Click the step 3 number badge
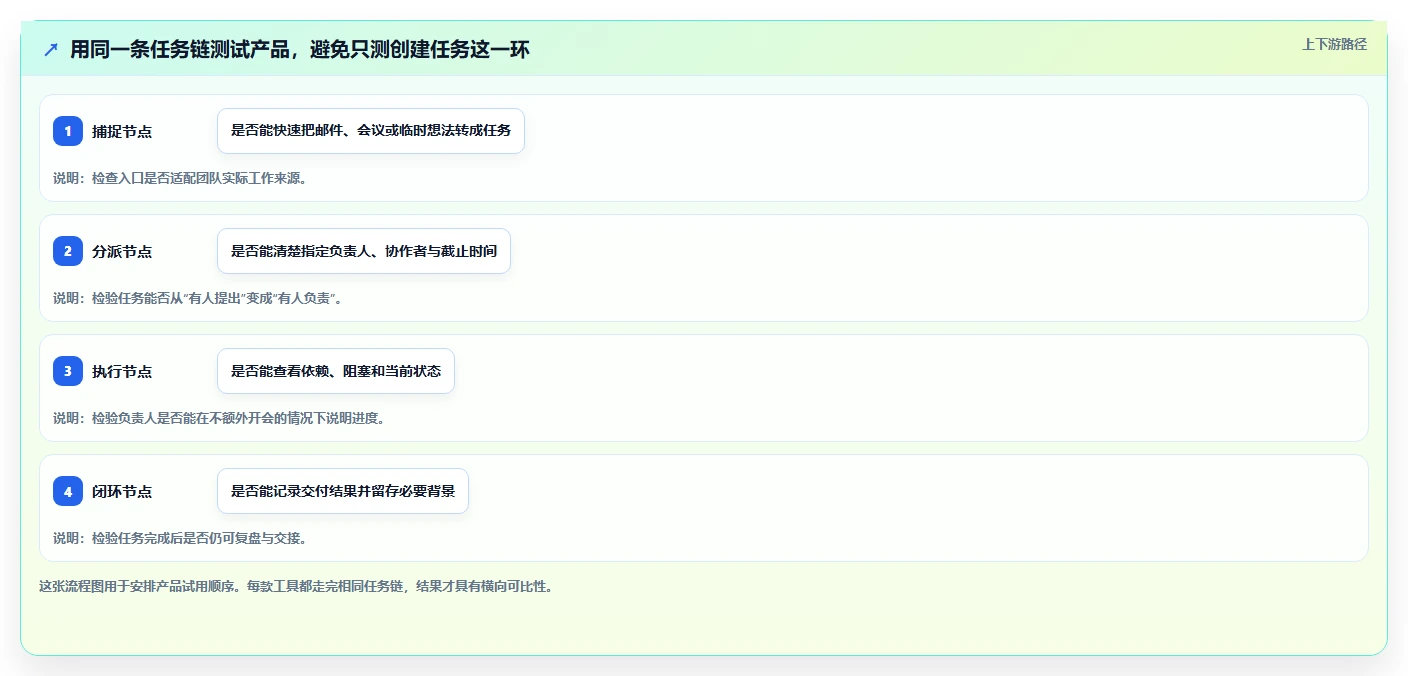Screen dimensions: 1408x676 [x=68, y=371]
